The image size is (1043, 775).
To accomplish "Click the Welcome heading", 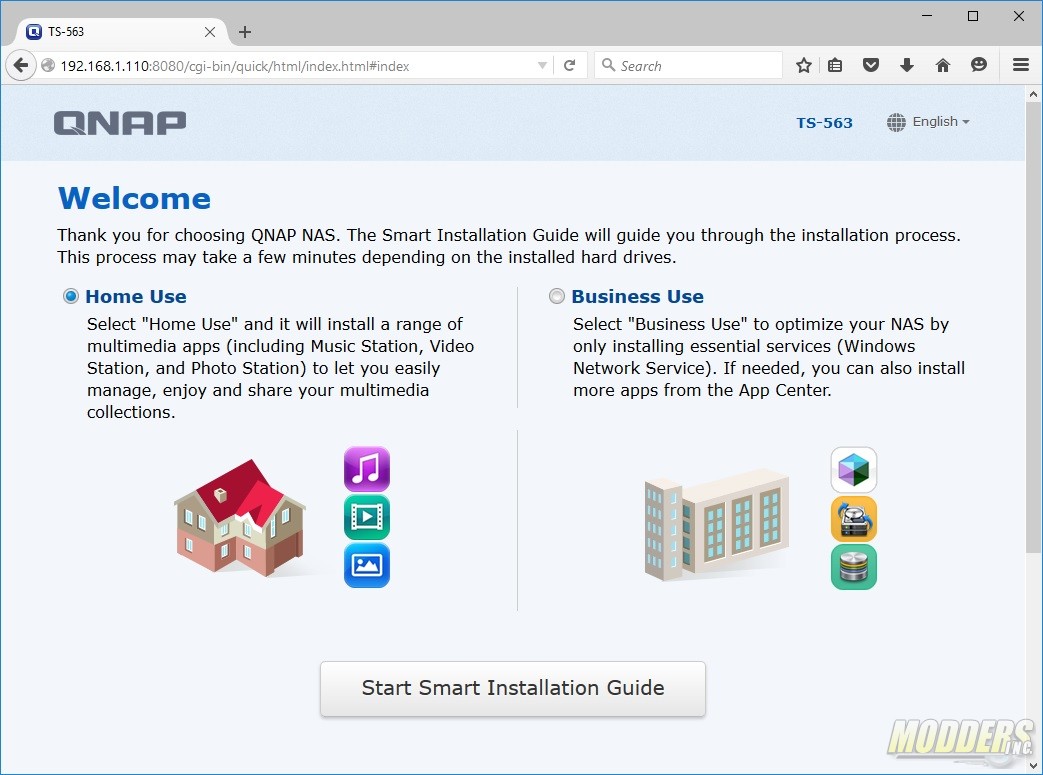I will click(134, 198).
